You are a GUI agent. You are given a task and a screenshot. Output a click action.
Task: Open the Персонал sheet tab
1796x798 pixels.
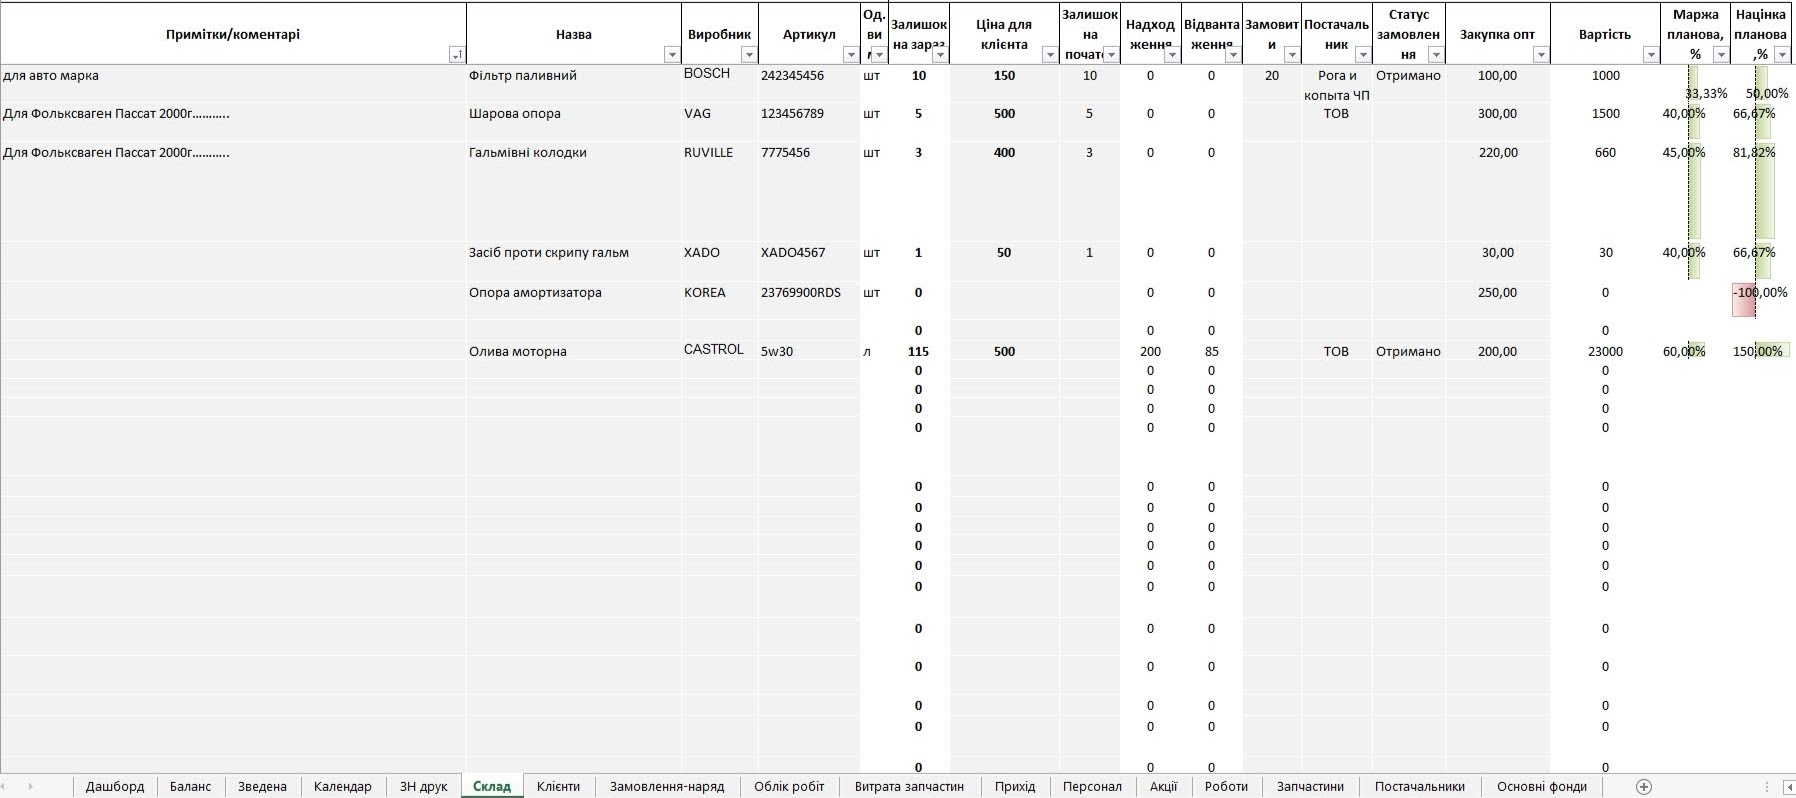pos(1092,787)
